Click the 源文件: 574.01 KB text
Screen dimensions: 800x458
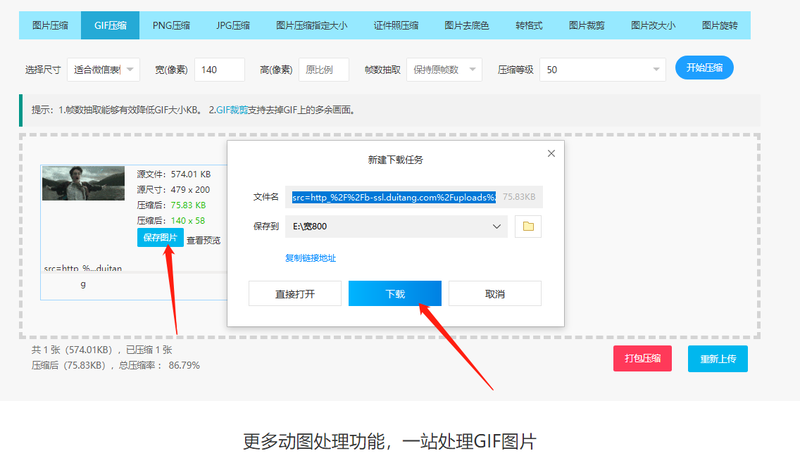[173, 174]
